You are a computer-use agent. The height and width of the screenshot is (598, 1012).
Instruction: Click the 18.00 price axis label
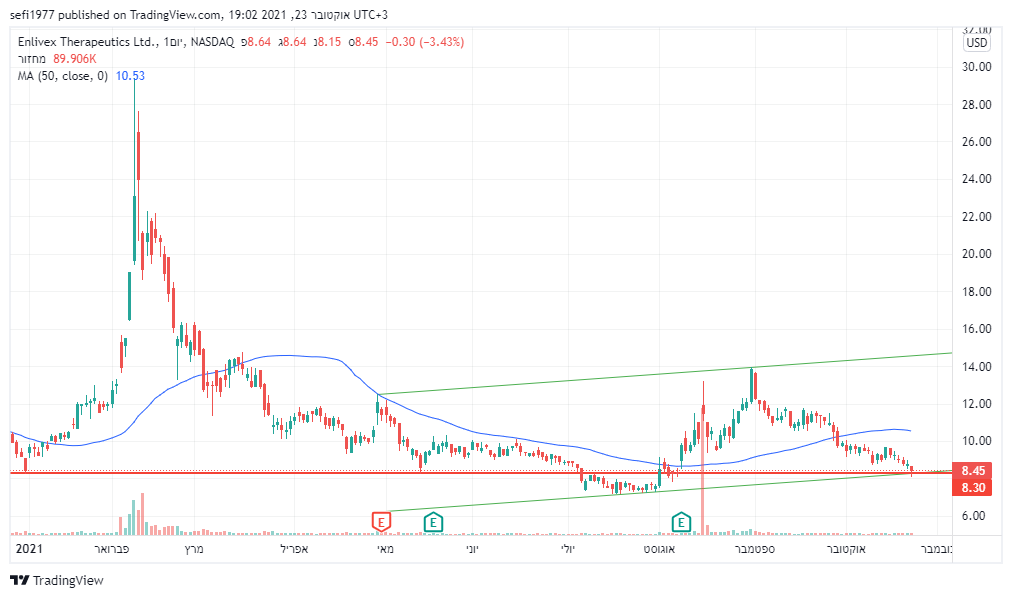click(x=977, y=292)
